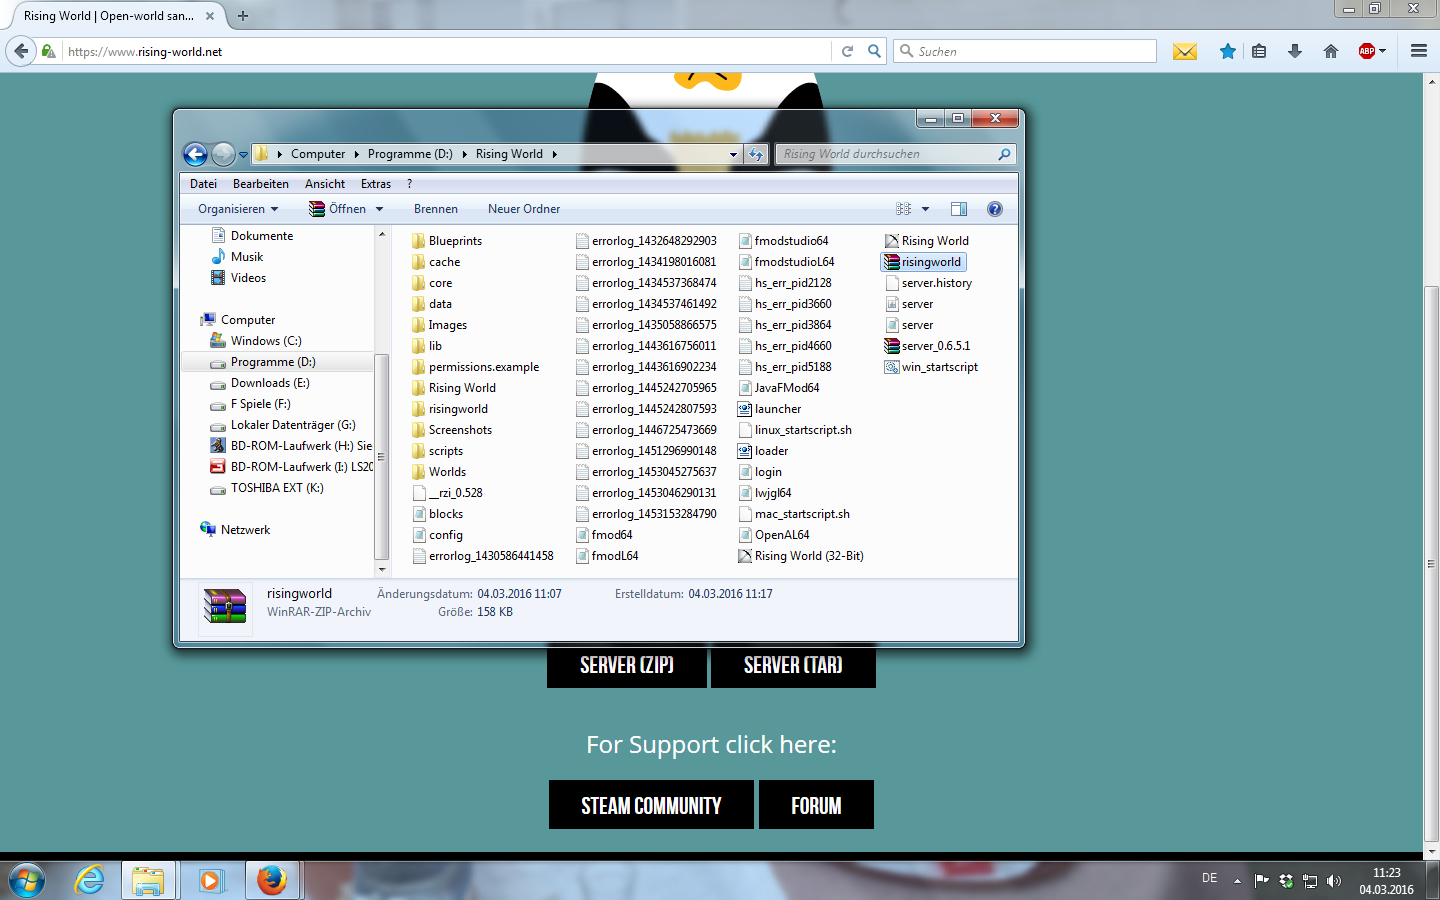Select Downloads (E:) drive in sidebar
The image size is (1440, 900).
pos(270,383)
